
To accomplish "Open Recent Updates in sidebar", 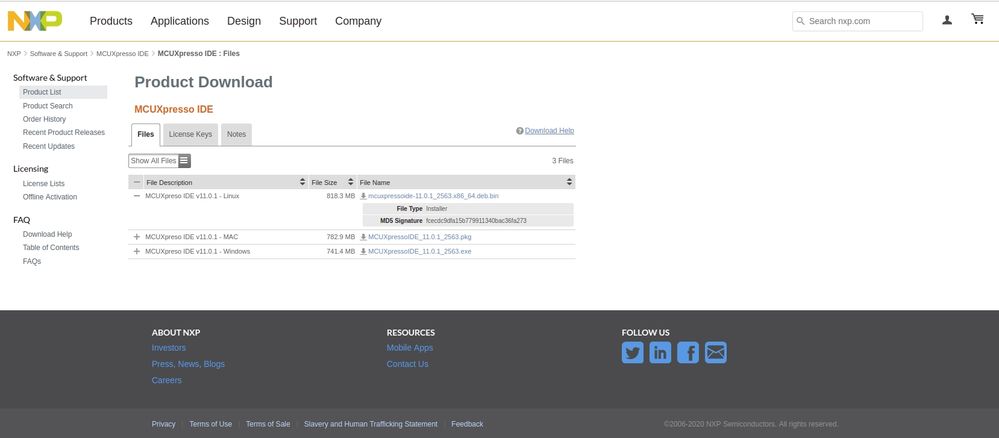I will tap(49, 147).
